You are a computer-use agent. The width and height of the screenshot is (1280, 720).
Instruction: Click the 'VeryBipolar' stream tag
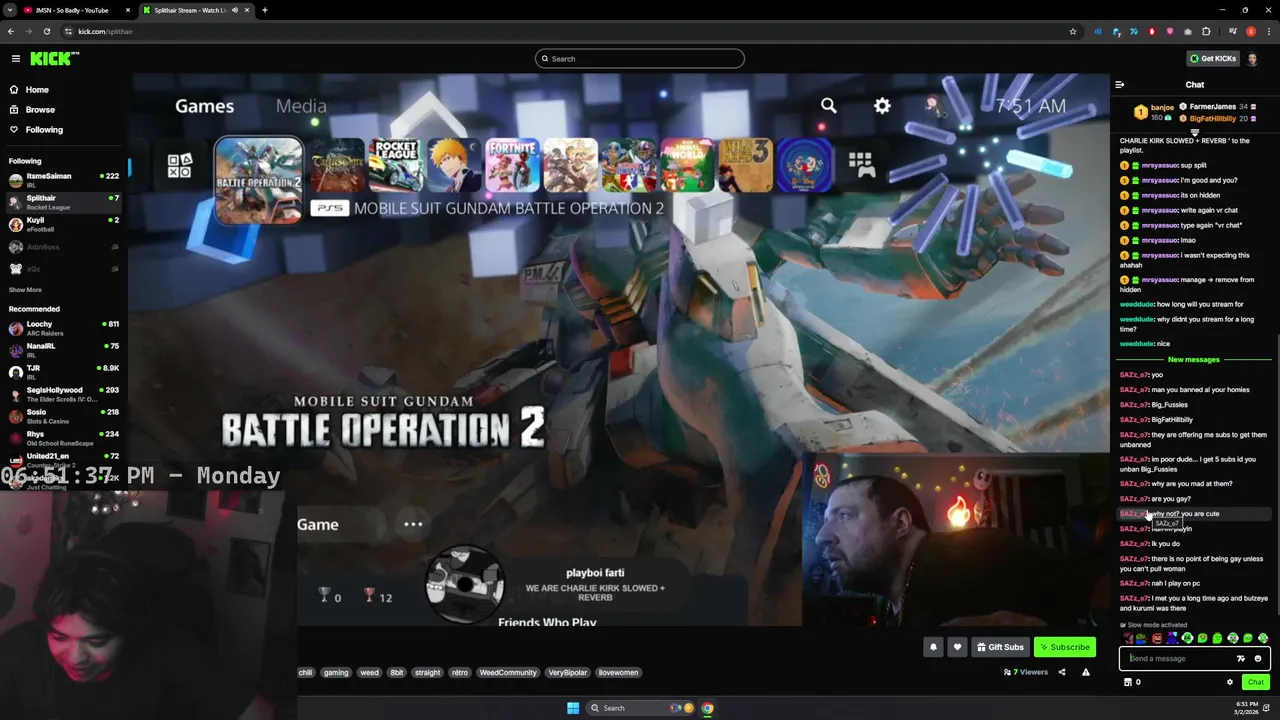[567, 673]
